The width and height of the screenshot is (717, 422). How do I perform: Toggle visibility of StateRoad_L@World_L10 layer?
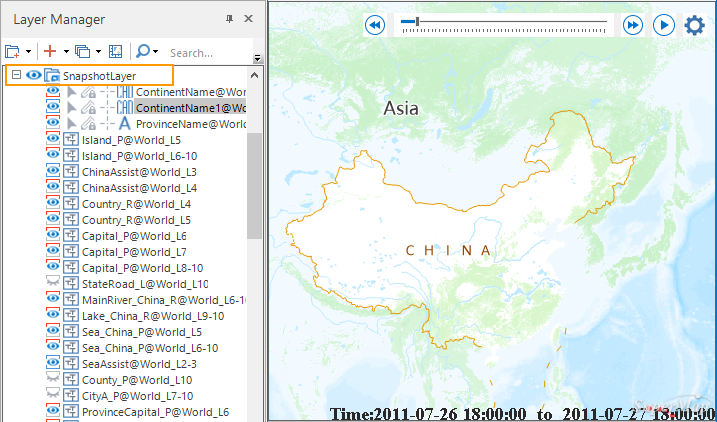click(54, 283)
